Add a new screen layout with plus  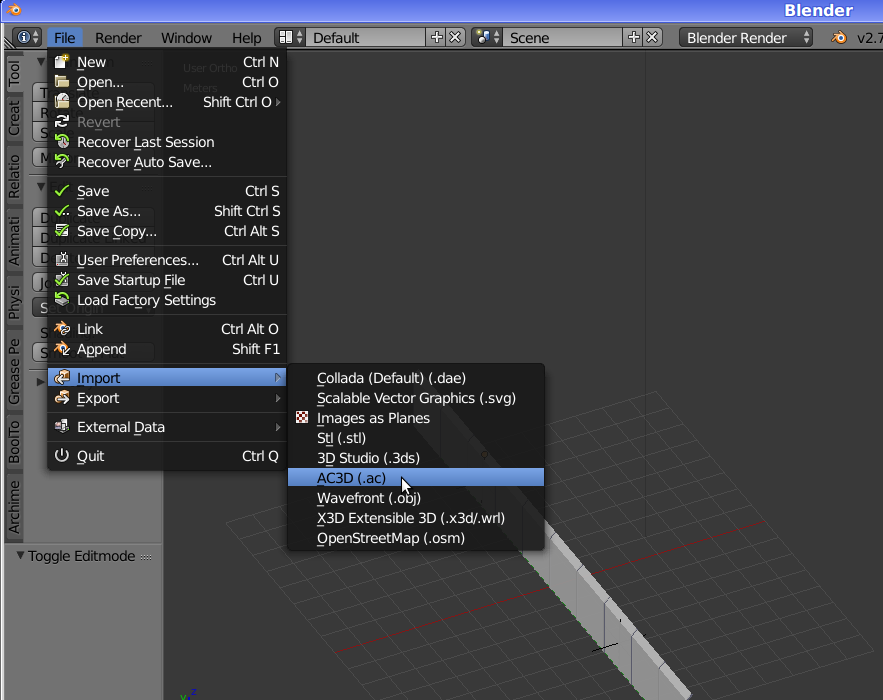tap(436, 38)
